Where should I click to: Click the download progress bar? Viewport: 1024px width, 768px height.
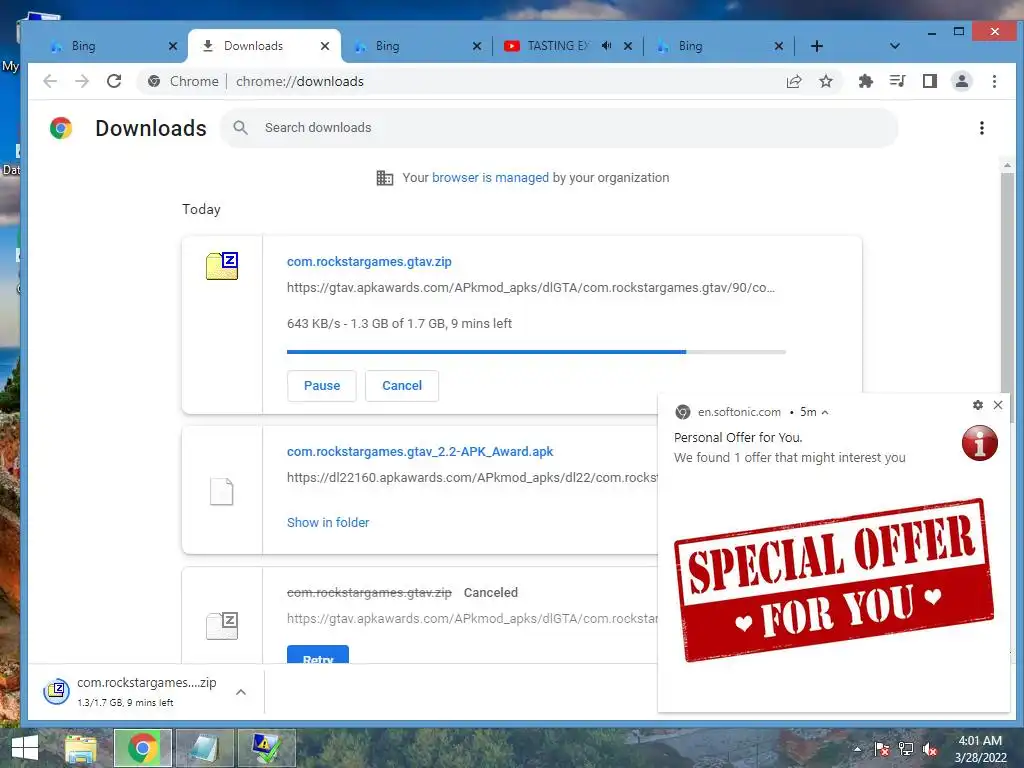coord(536,352)
